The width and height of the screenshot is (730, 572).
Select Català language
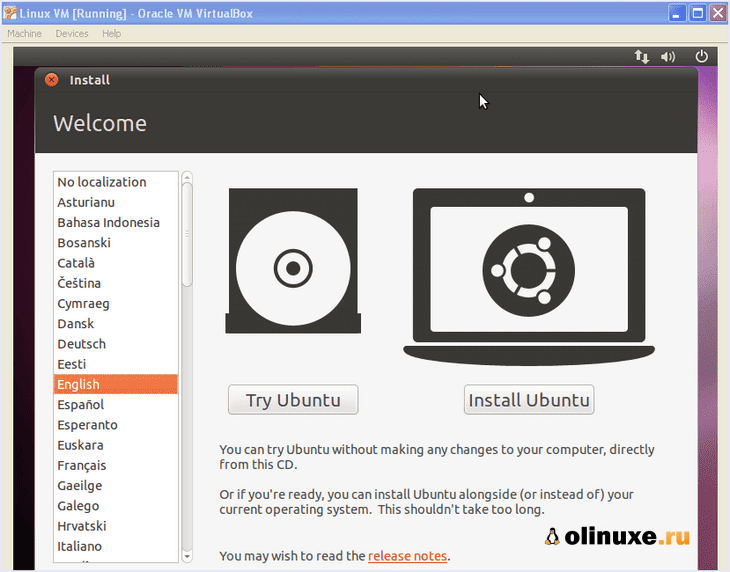[115, 263]
